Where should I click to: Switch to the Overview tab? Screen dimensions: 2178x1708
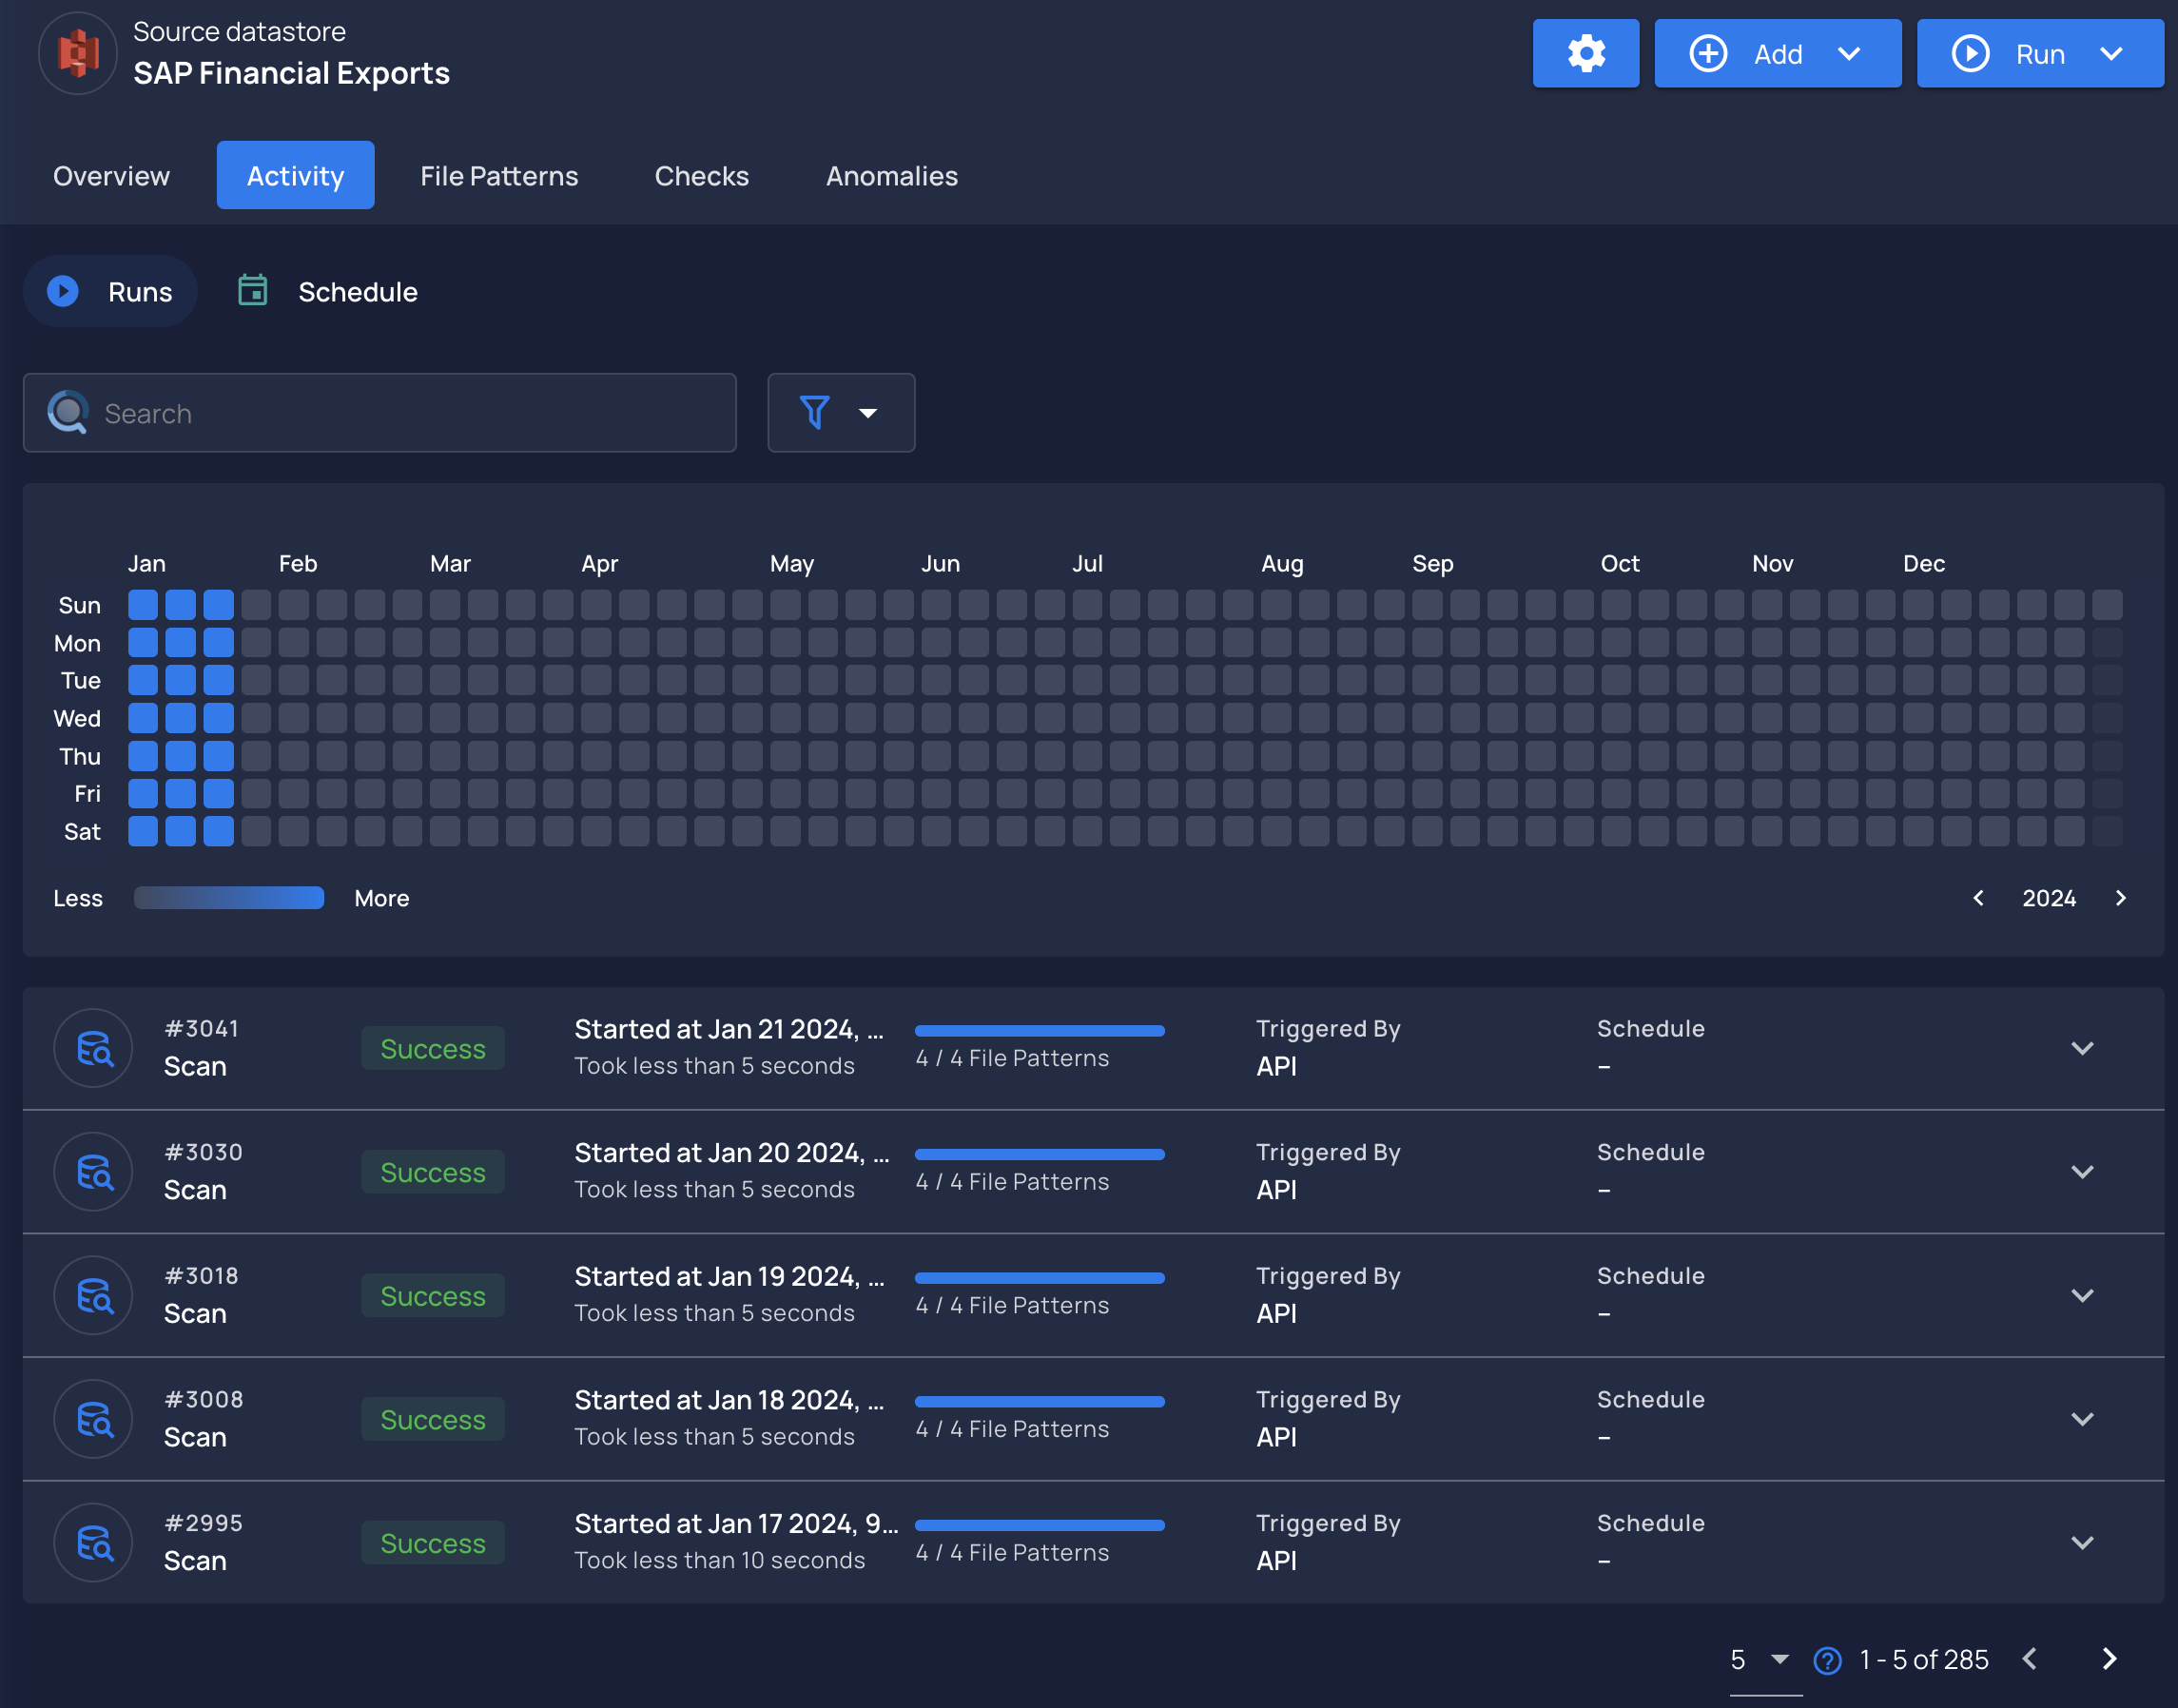pyautogui.click(x=111, y=176)
